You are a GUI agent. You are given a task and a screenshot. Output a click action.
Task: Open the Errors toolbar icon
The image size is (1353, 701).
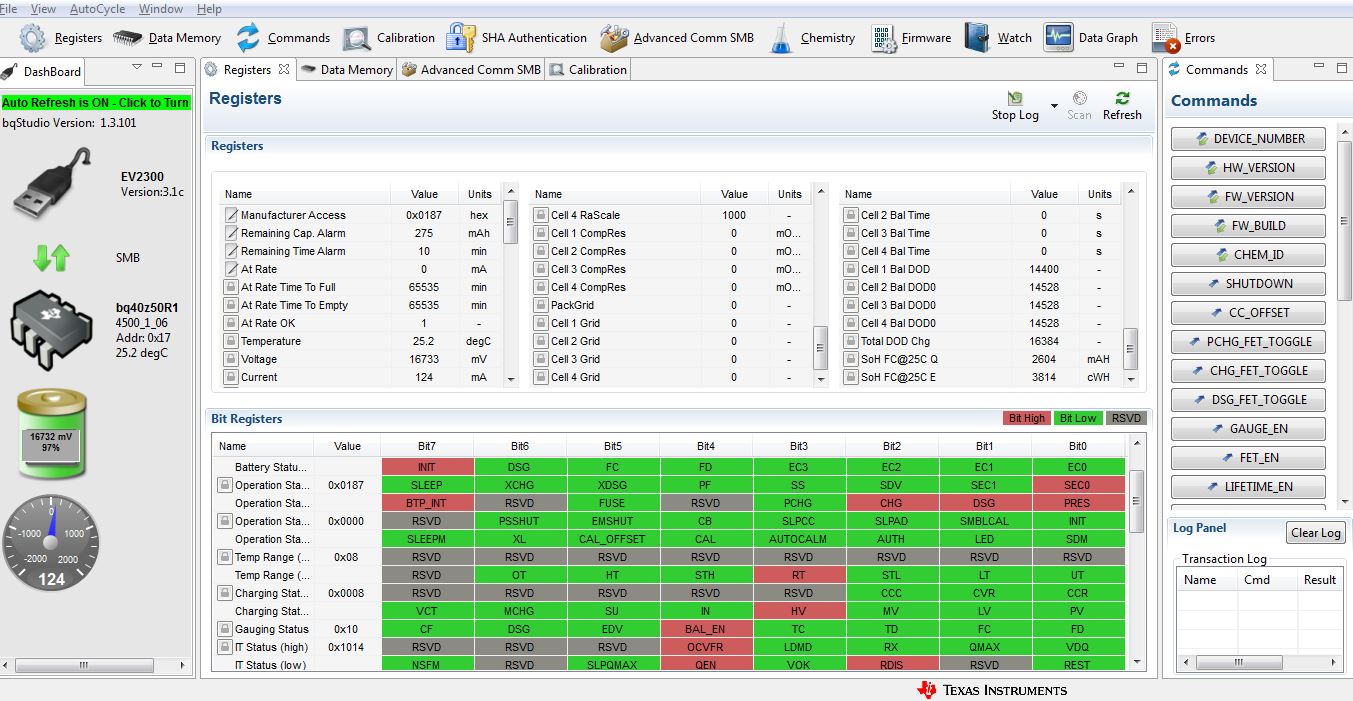pos(1165,38)
